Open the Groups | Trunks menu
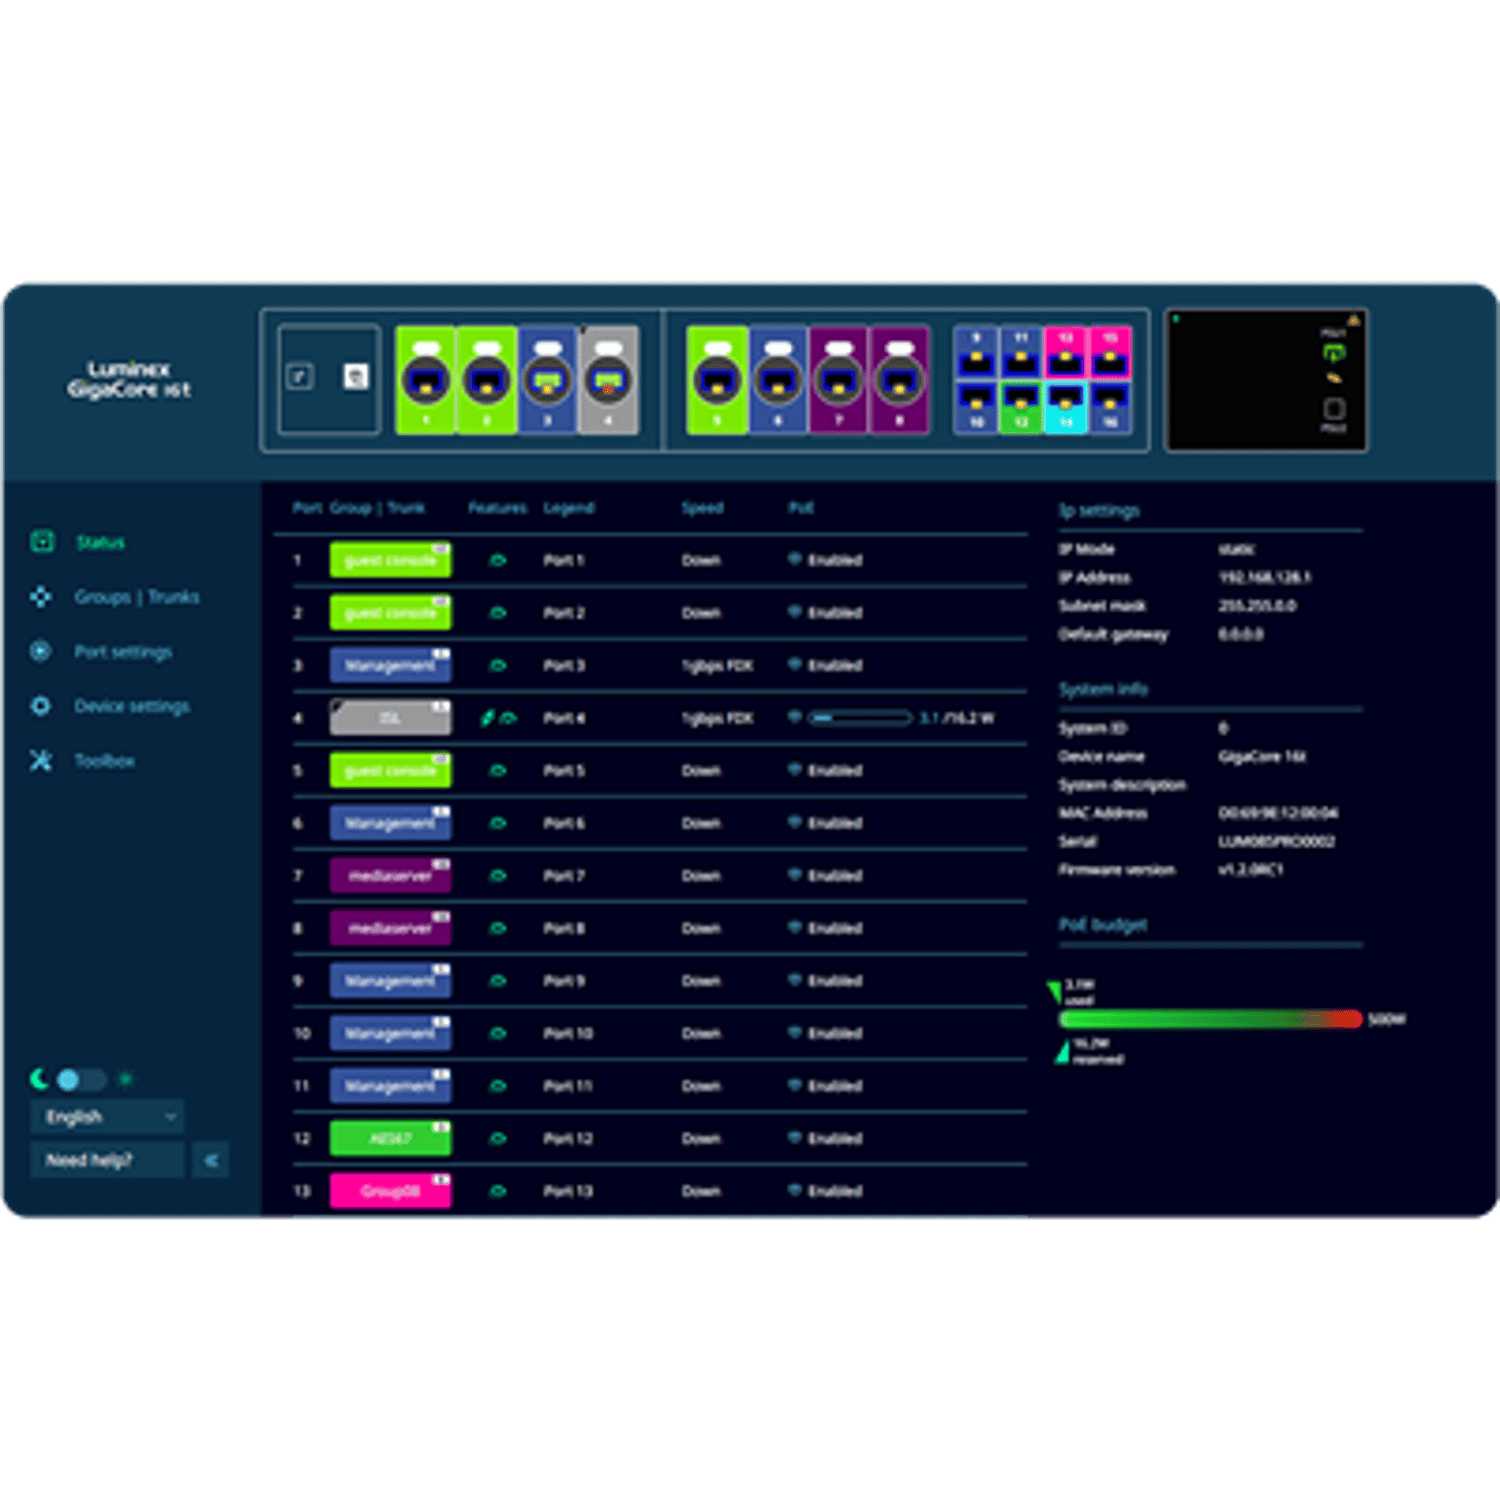The height and width of the screenshot is (1500, 1500). [137, 597]
